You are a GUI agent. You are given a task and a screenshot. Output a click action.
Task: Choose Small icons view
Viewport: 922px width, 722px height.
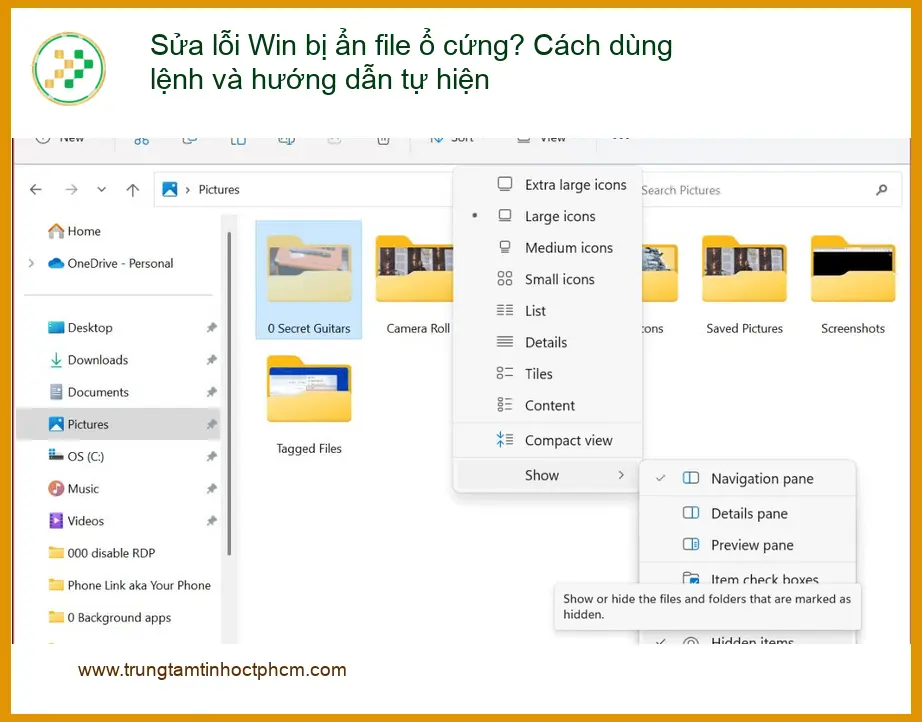[x=547, y=279]
